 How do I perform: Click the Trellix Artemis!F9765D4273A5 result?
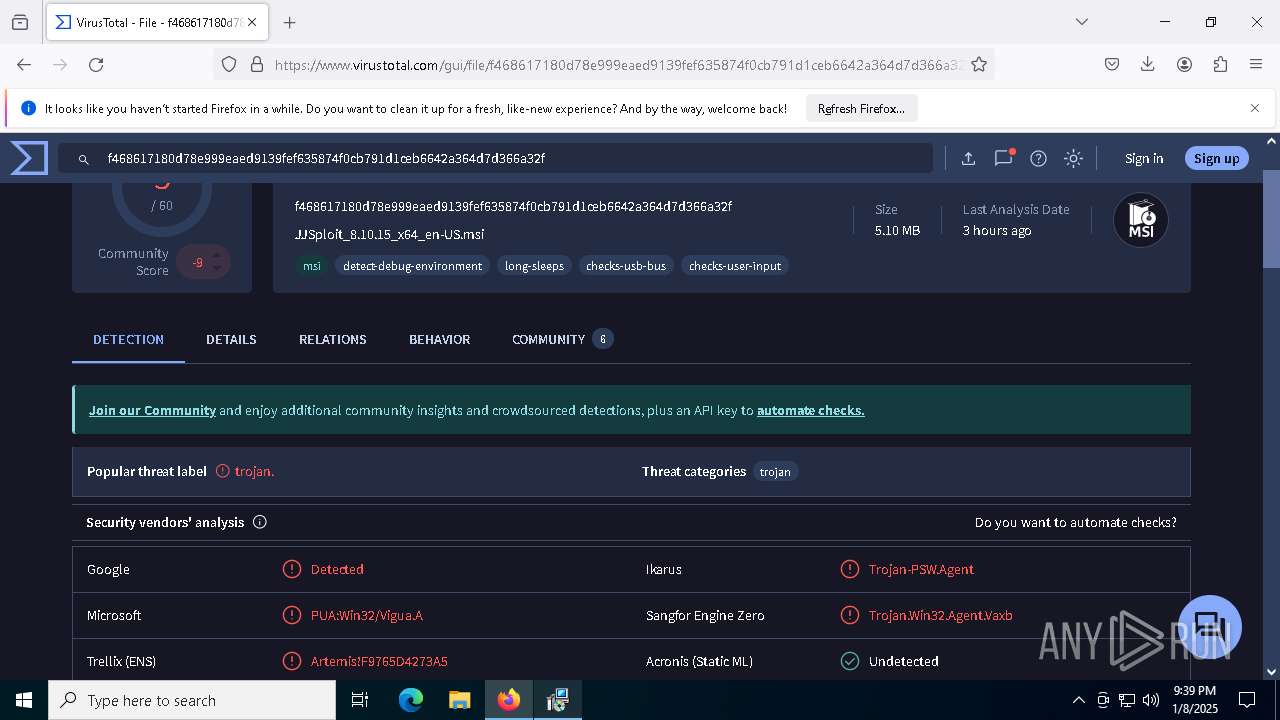379,661
